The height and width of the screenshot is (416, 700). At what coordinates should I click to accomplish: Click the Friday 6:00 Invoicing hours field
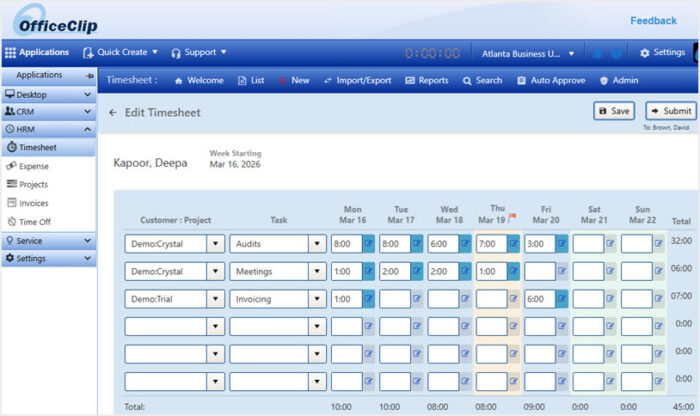(540, 299)
